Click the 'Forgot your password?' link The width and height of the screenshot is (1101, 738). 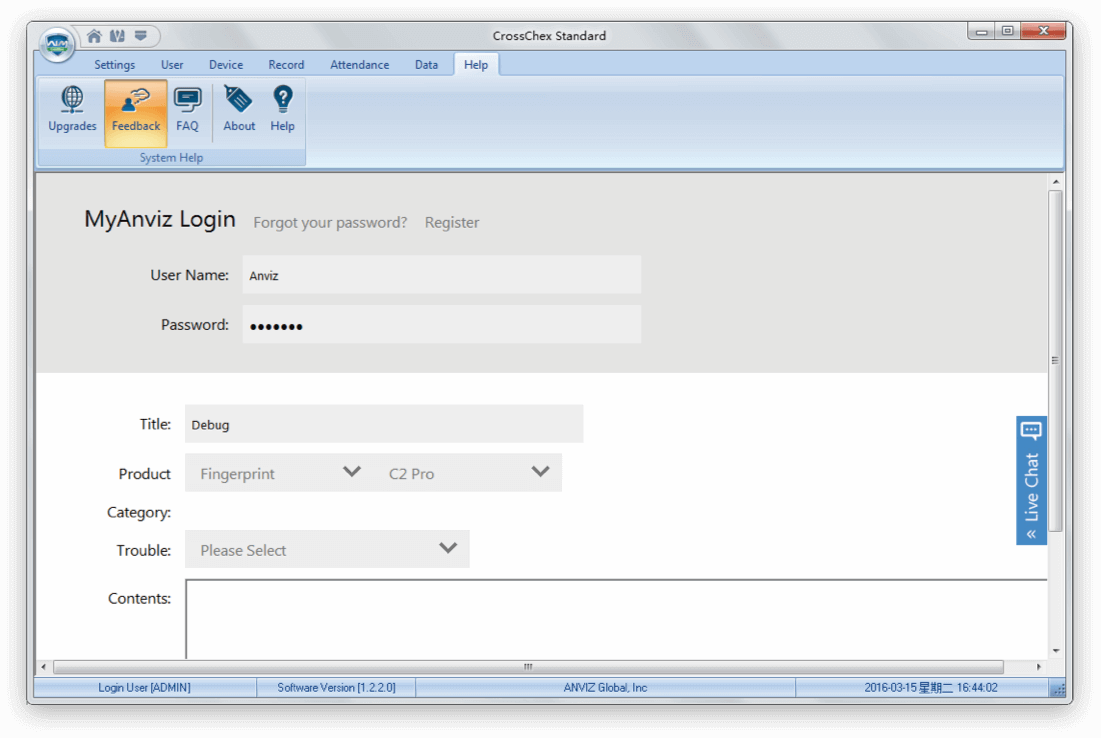point(330,222)
